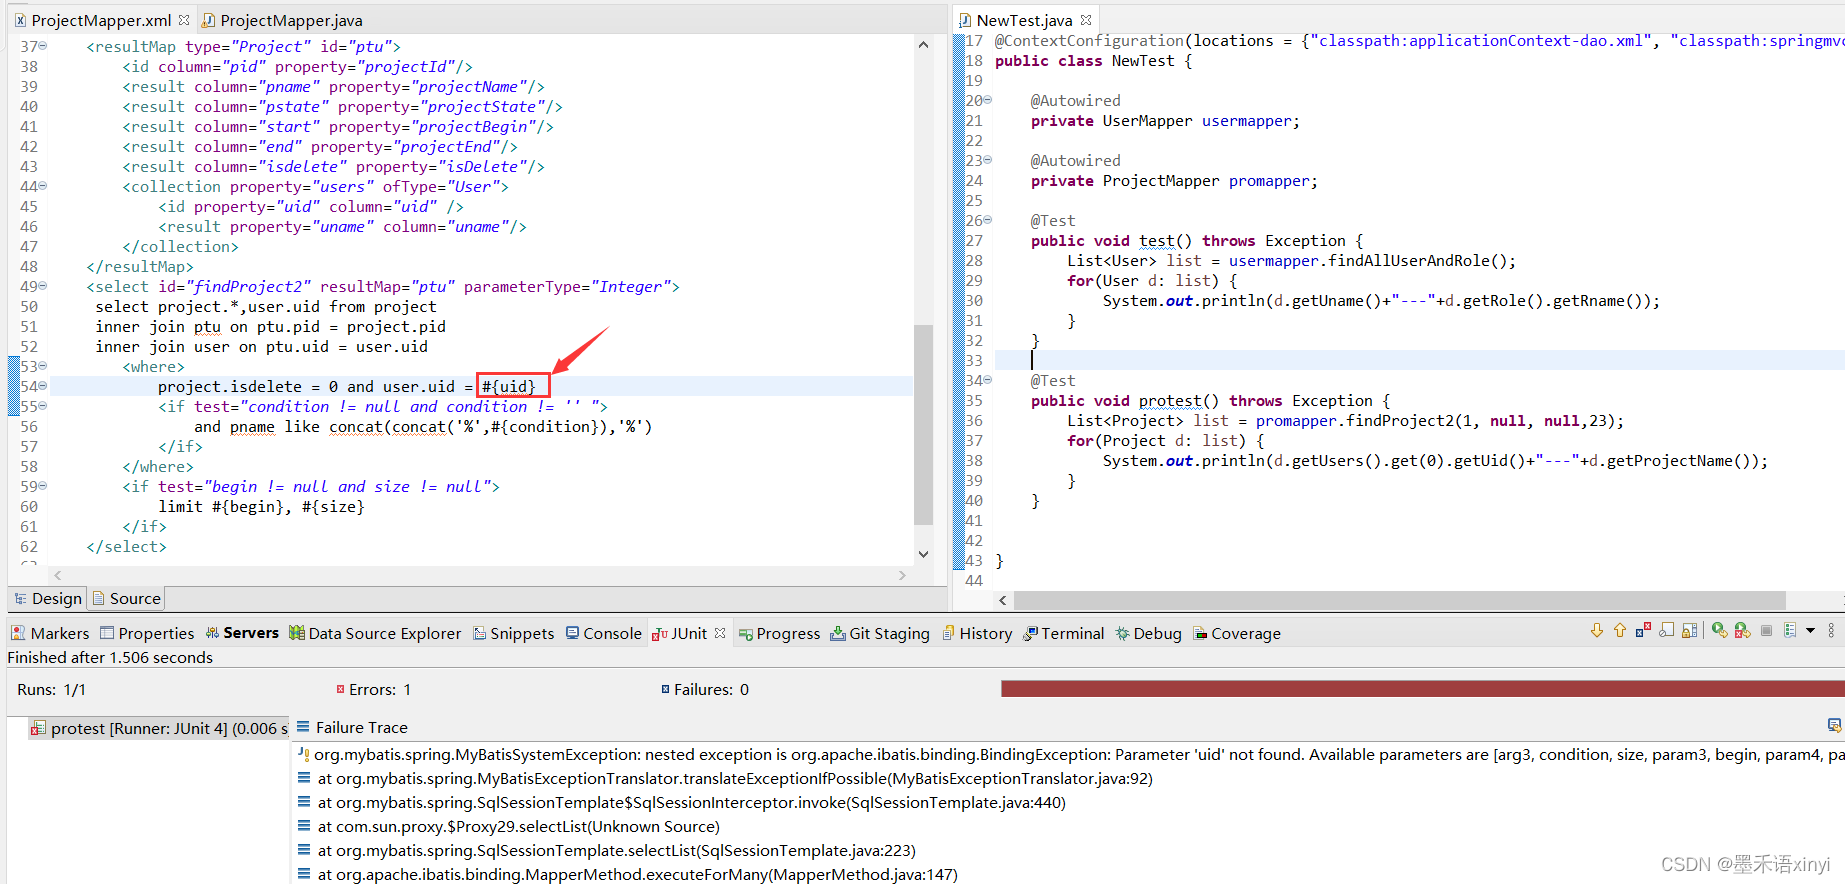Rerun the JUnit test
The height and width of the screenshot is (884, 1845).
1719,631
